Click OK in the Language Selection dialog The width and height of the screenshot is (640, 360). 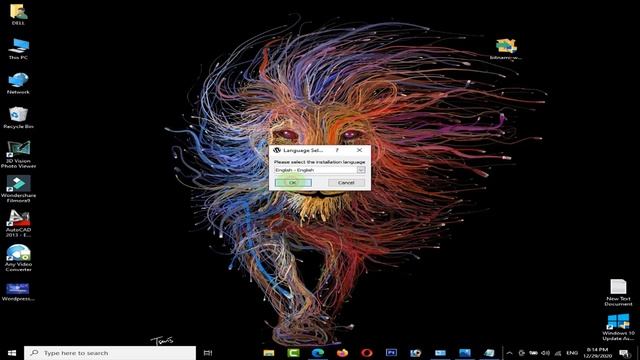click(x=293, y=182)
